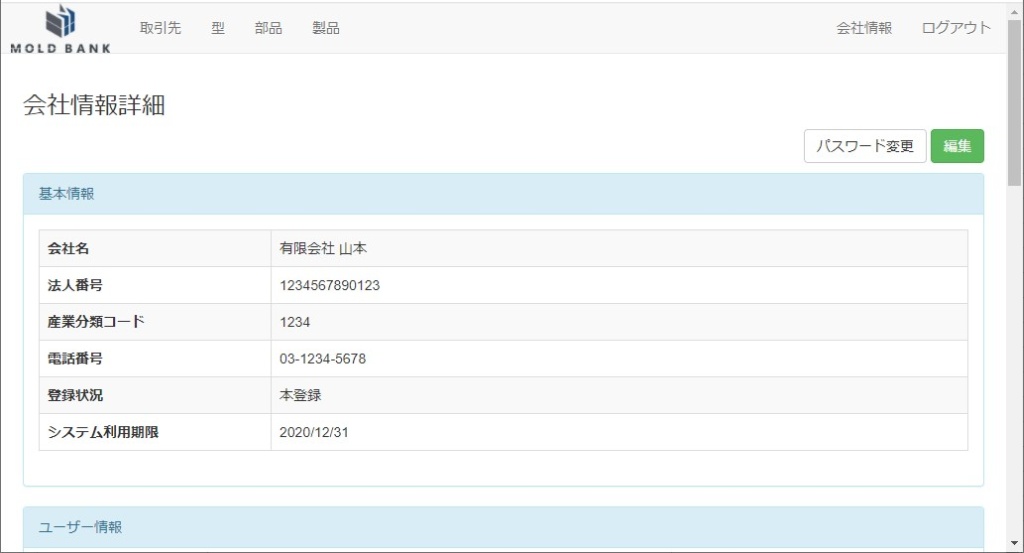
Task: Click the phone number 03-1234-5678
Action: 323,359
